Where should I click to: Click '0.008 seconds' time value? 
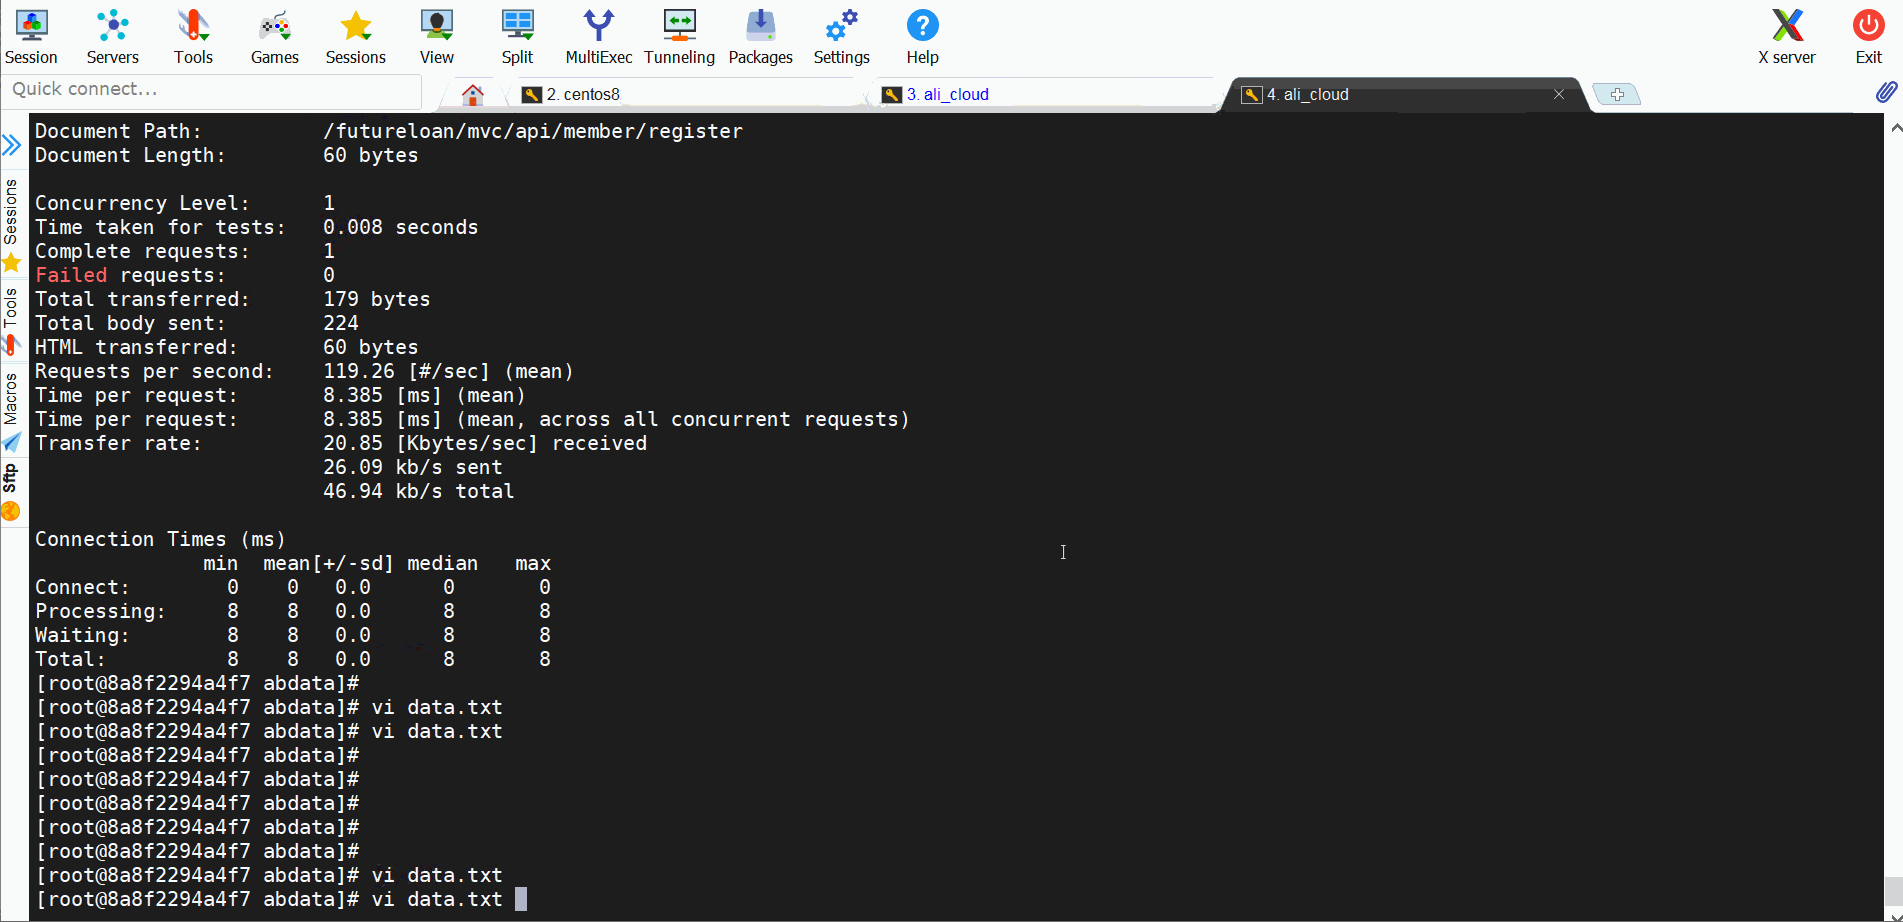[x=400, y=227]
